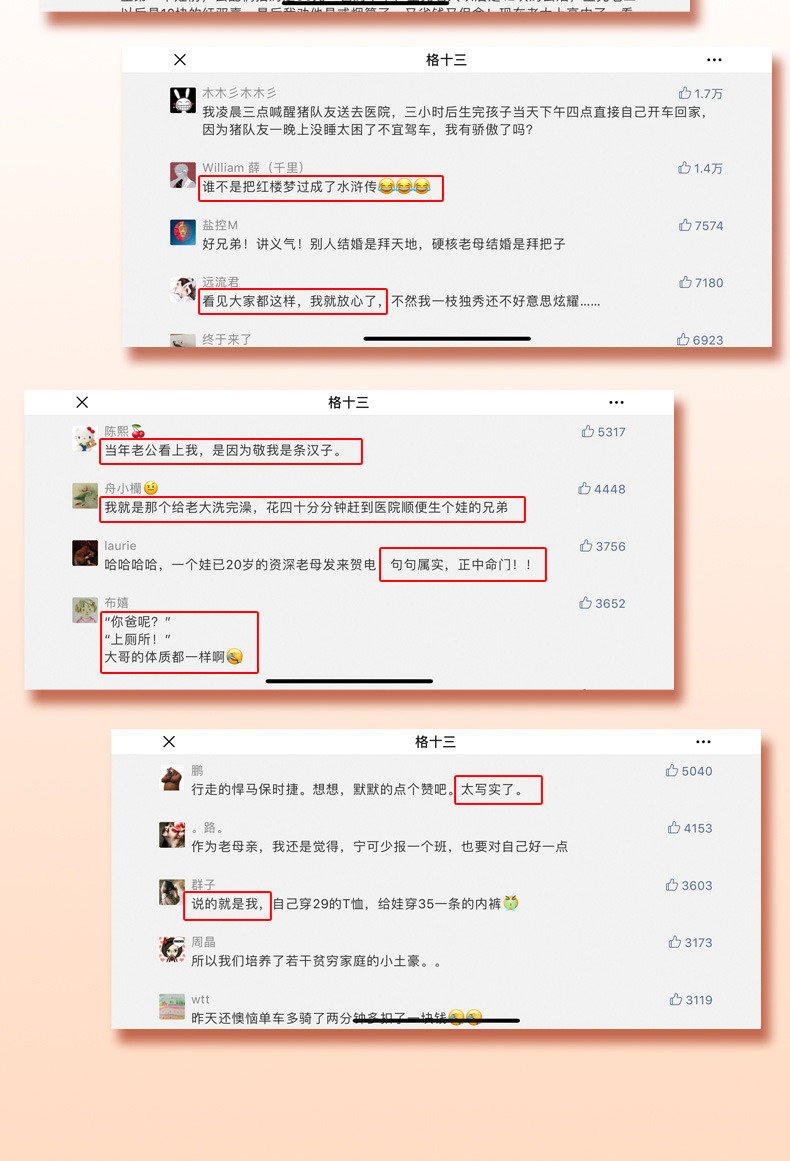The height and width of the screenshot is (1161, 790).
Task: Open username 。路。 profile
Action: point(207,828)
